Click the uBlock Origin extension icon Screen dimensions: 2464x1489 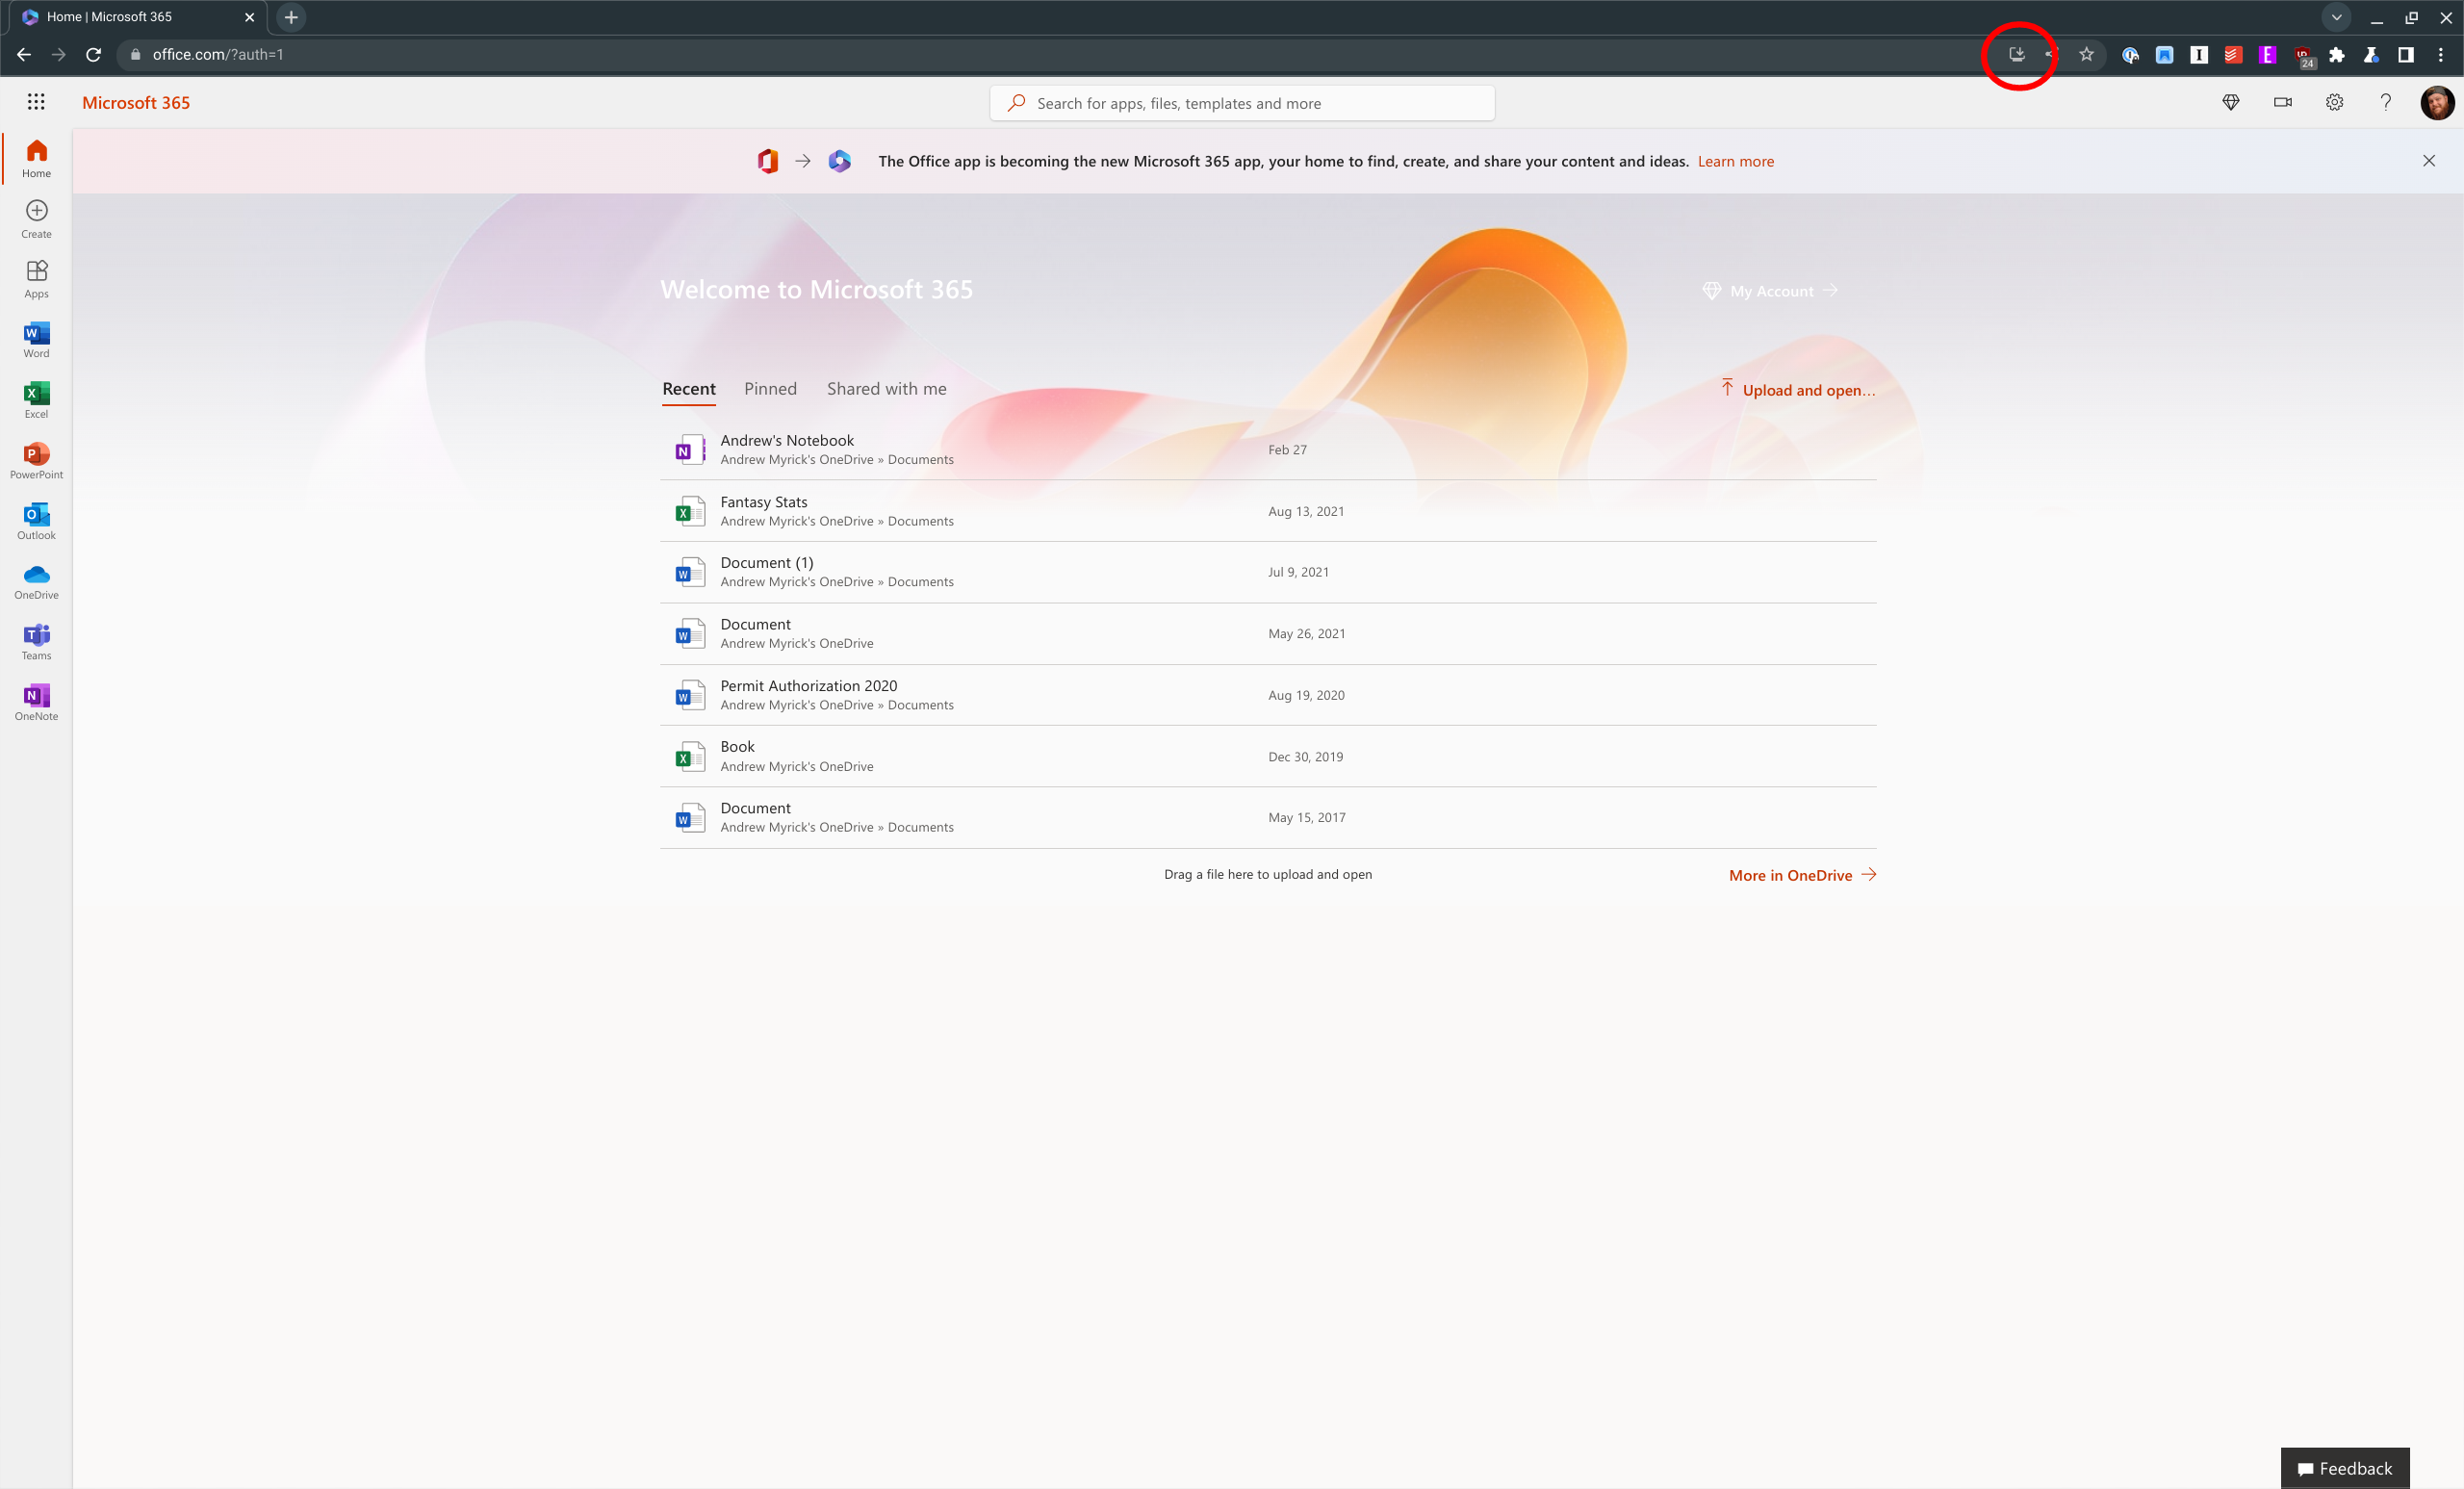pos(2303,56)
